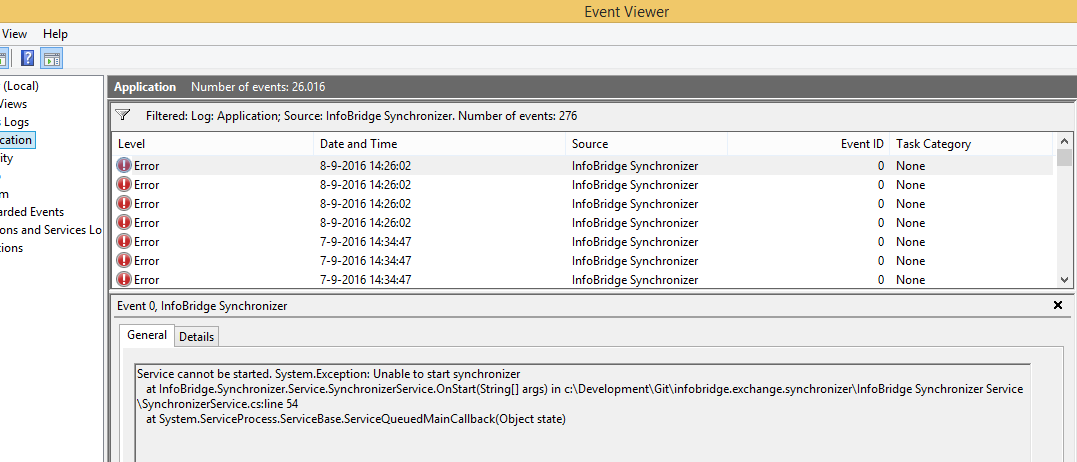Sort by Date and Time column header
Viewport: 1077px width, 462px height.
click(440, 144)
